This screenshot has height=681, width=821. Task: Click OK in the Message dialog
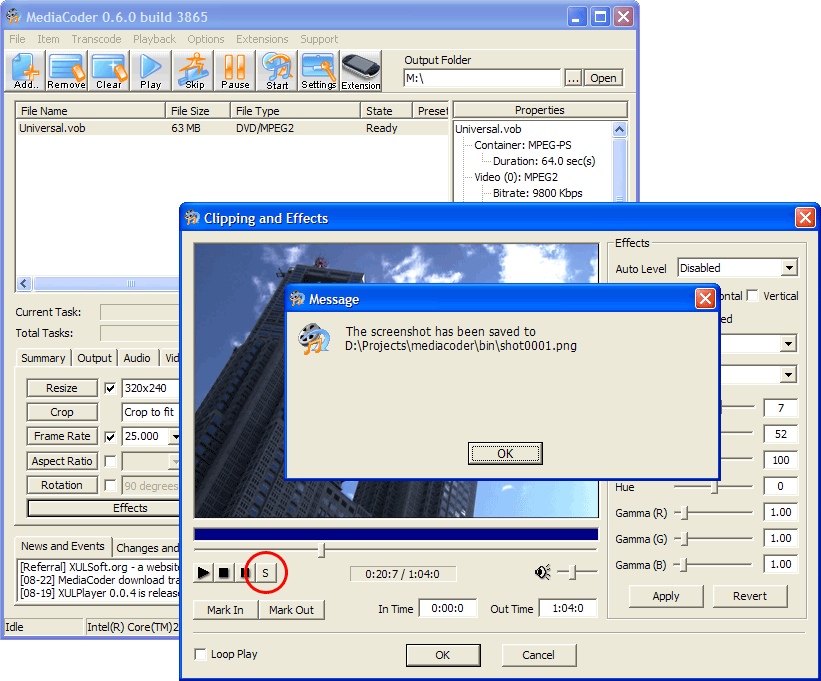click(x=505, y=454)
